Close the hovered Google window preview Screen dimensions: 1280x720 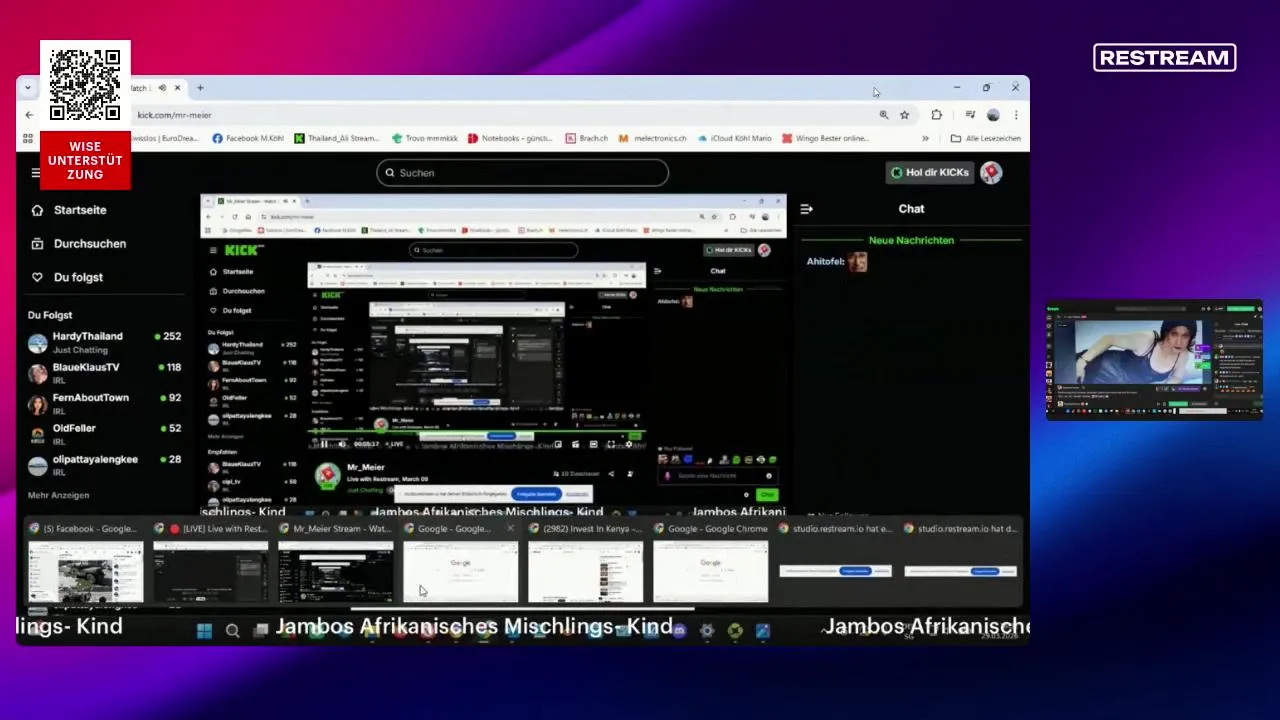(510, 528)
